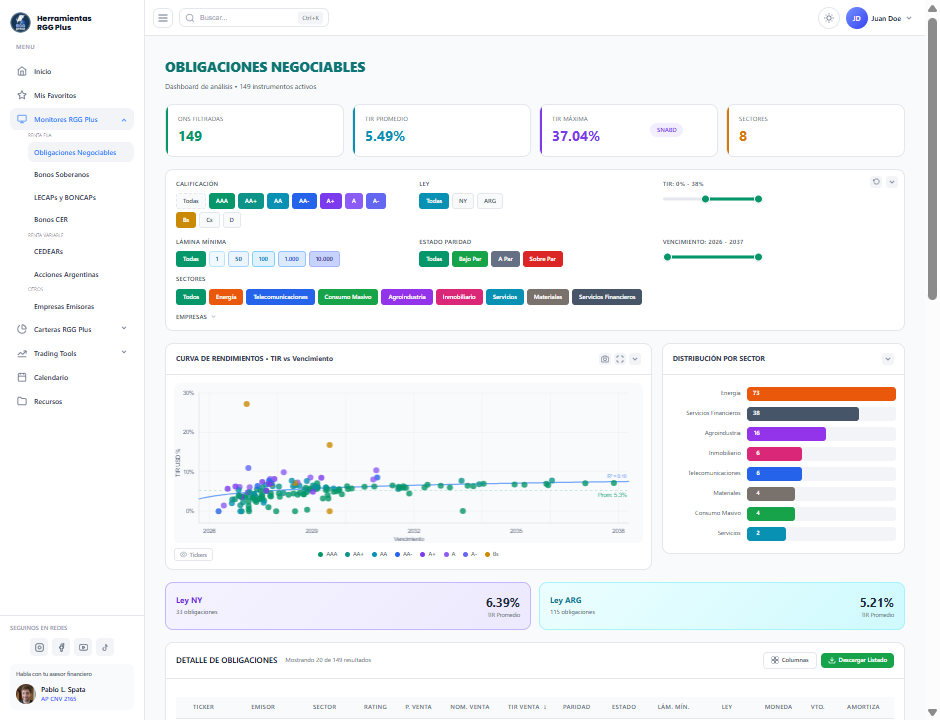Screen dimensions: 940x720
Task: Collapse the Distribución por Sector panel
Action: (x=887, y=358)
